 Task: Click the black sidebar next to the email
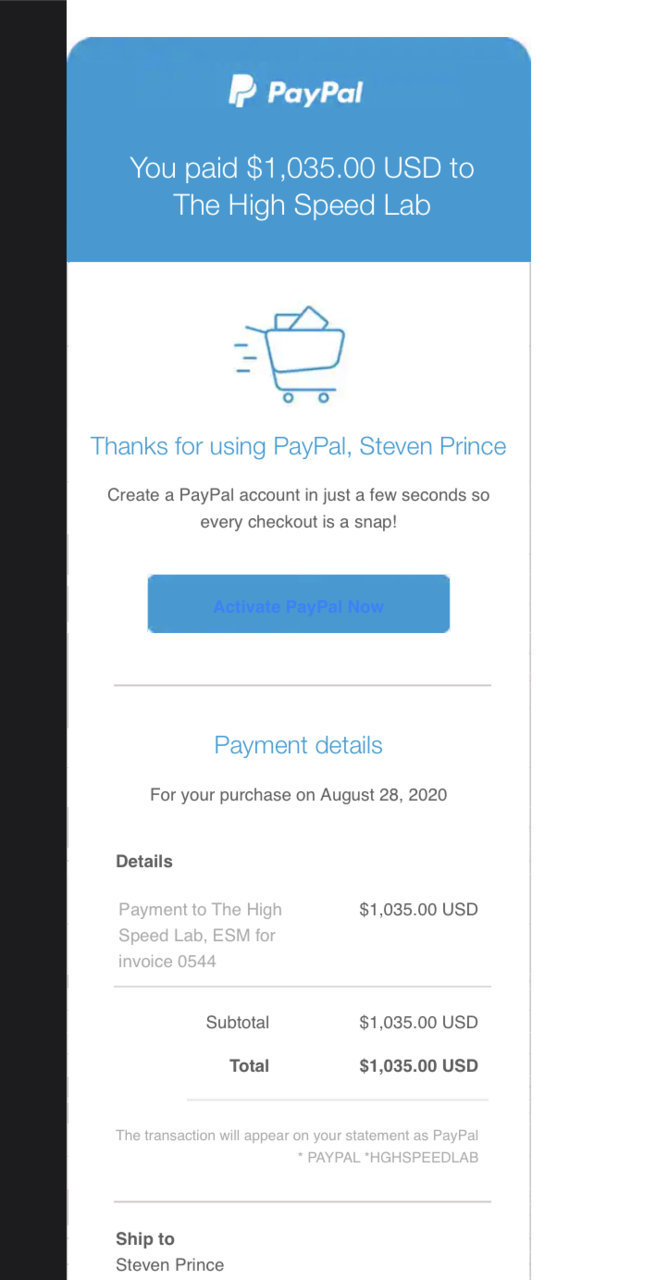[33, 640]
